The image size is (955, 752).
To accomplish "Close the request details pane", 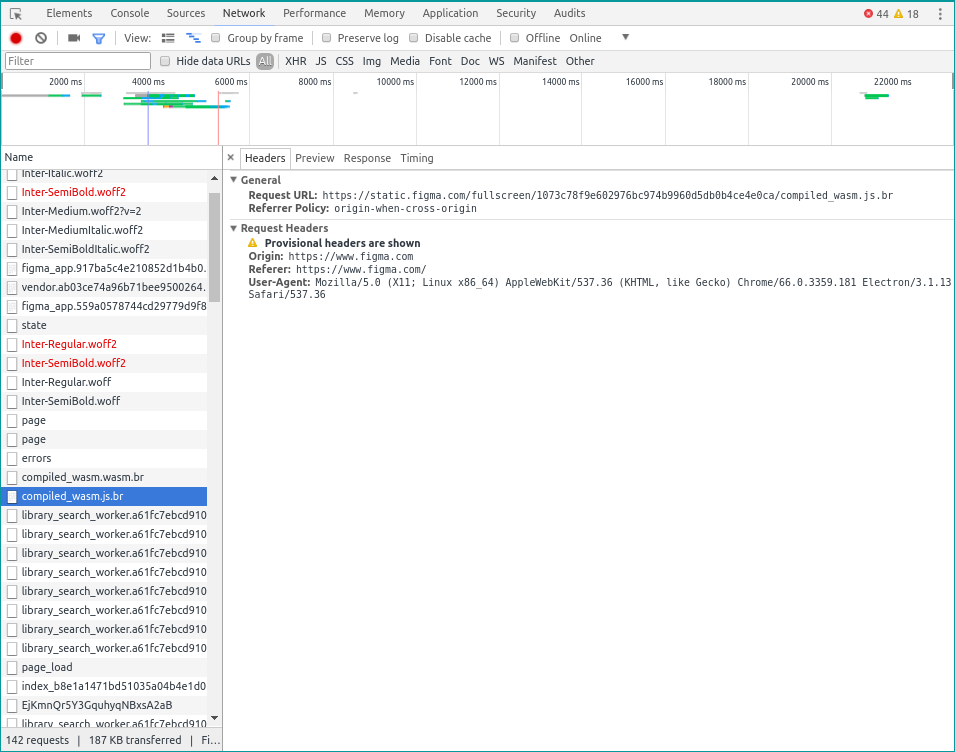I will [231, 158].
